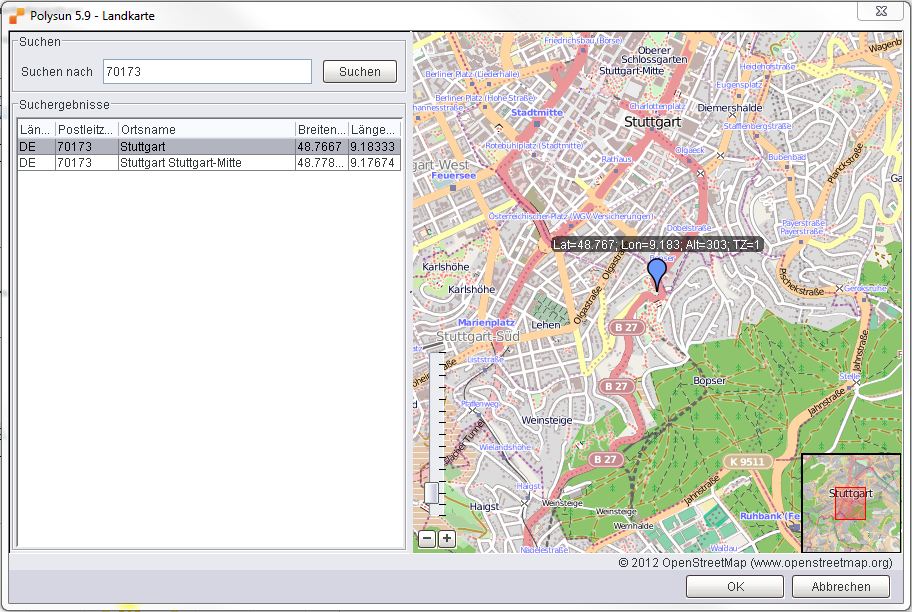
Task: Sort results by Ortsname column header
Action: click(205, 130)
